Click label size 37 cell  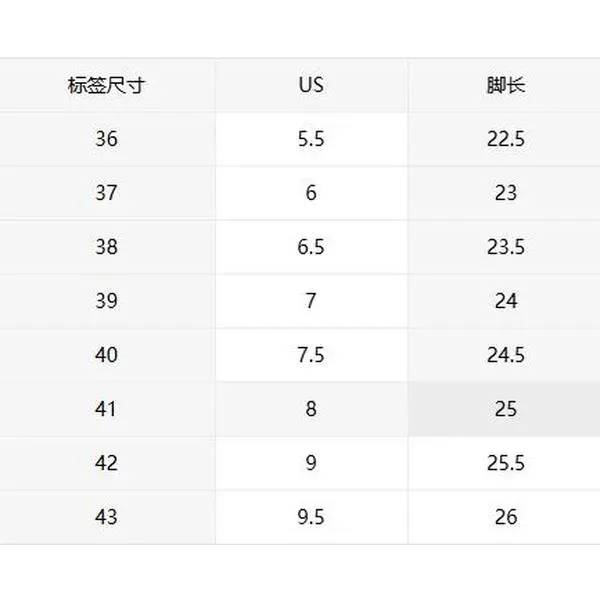[106, 193]
